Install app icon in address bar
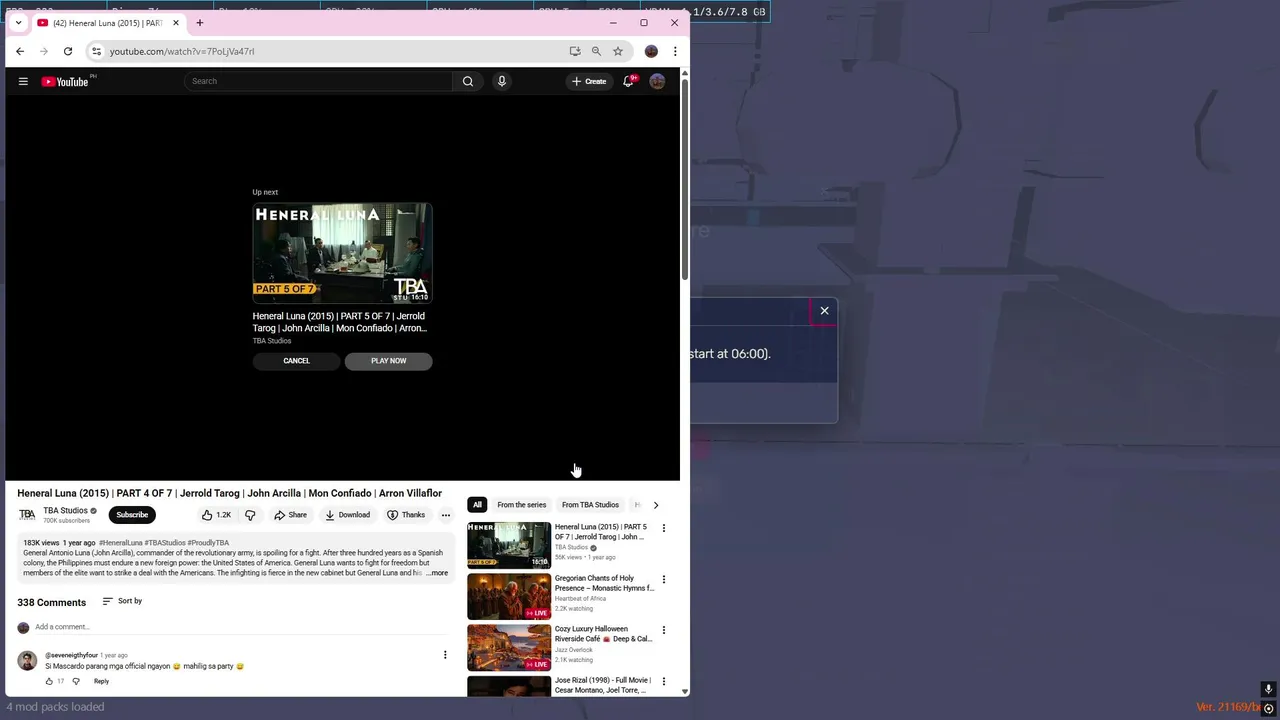This screenshot has height=720, width=1280. pos(575,51)
